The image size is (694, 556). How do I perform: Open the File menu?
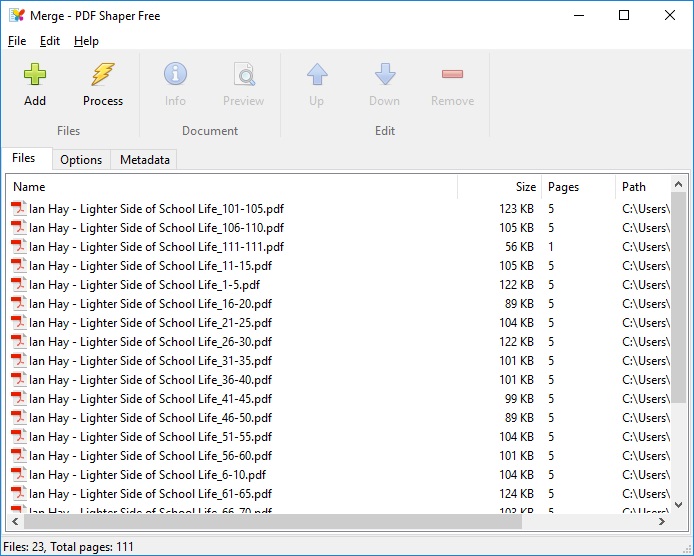[17, 41]
